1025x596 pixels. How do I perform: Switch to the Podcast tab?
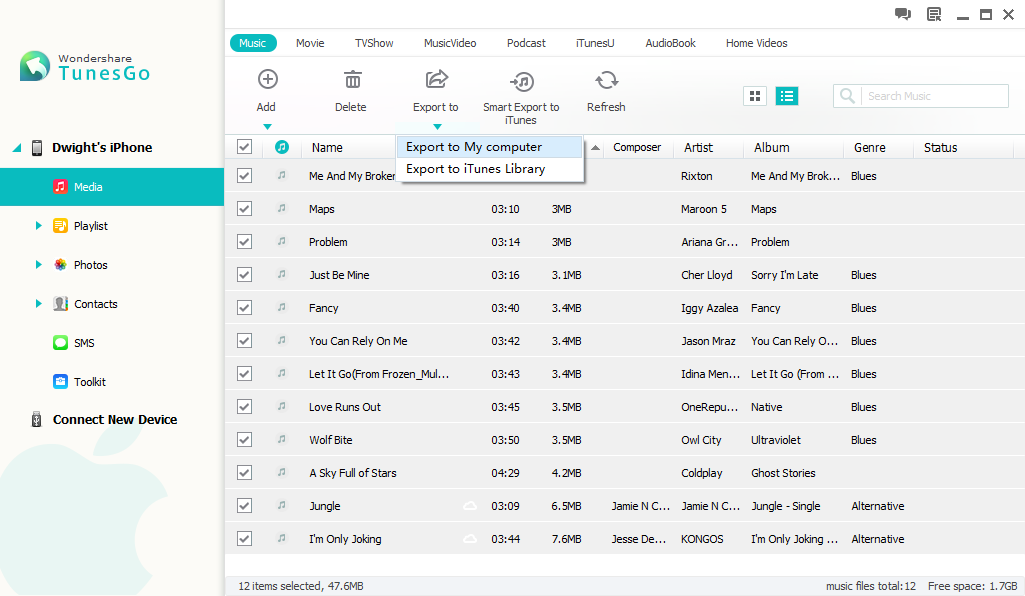(526, 43)
